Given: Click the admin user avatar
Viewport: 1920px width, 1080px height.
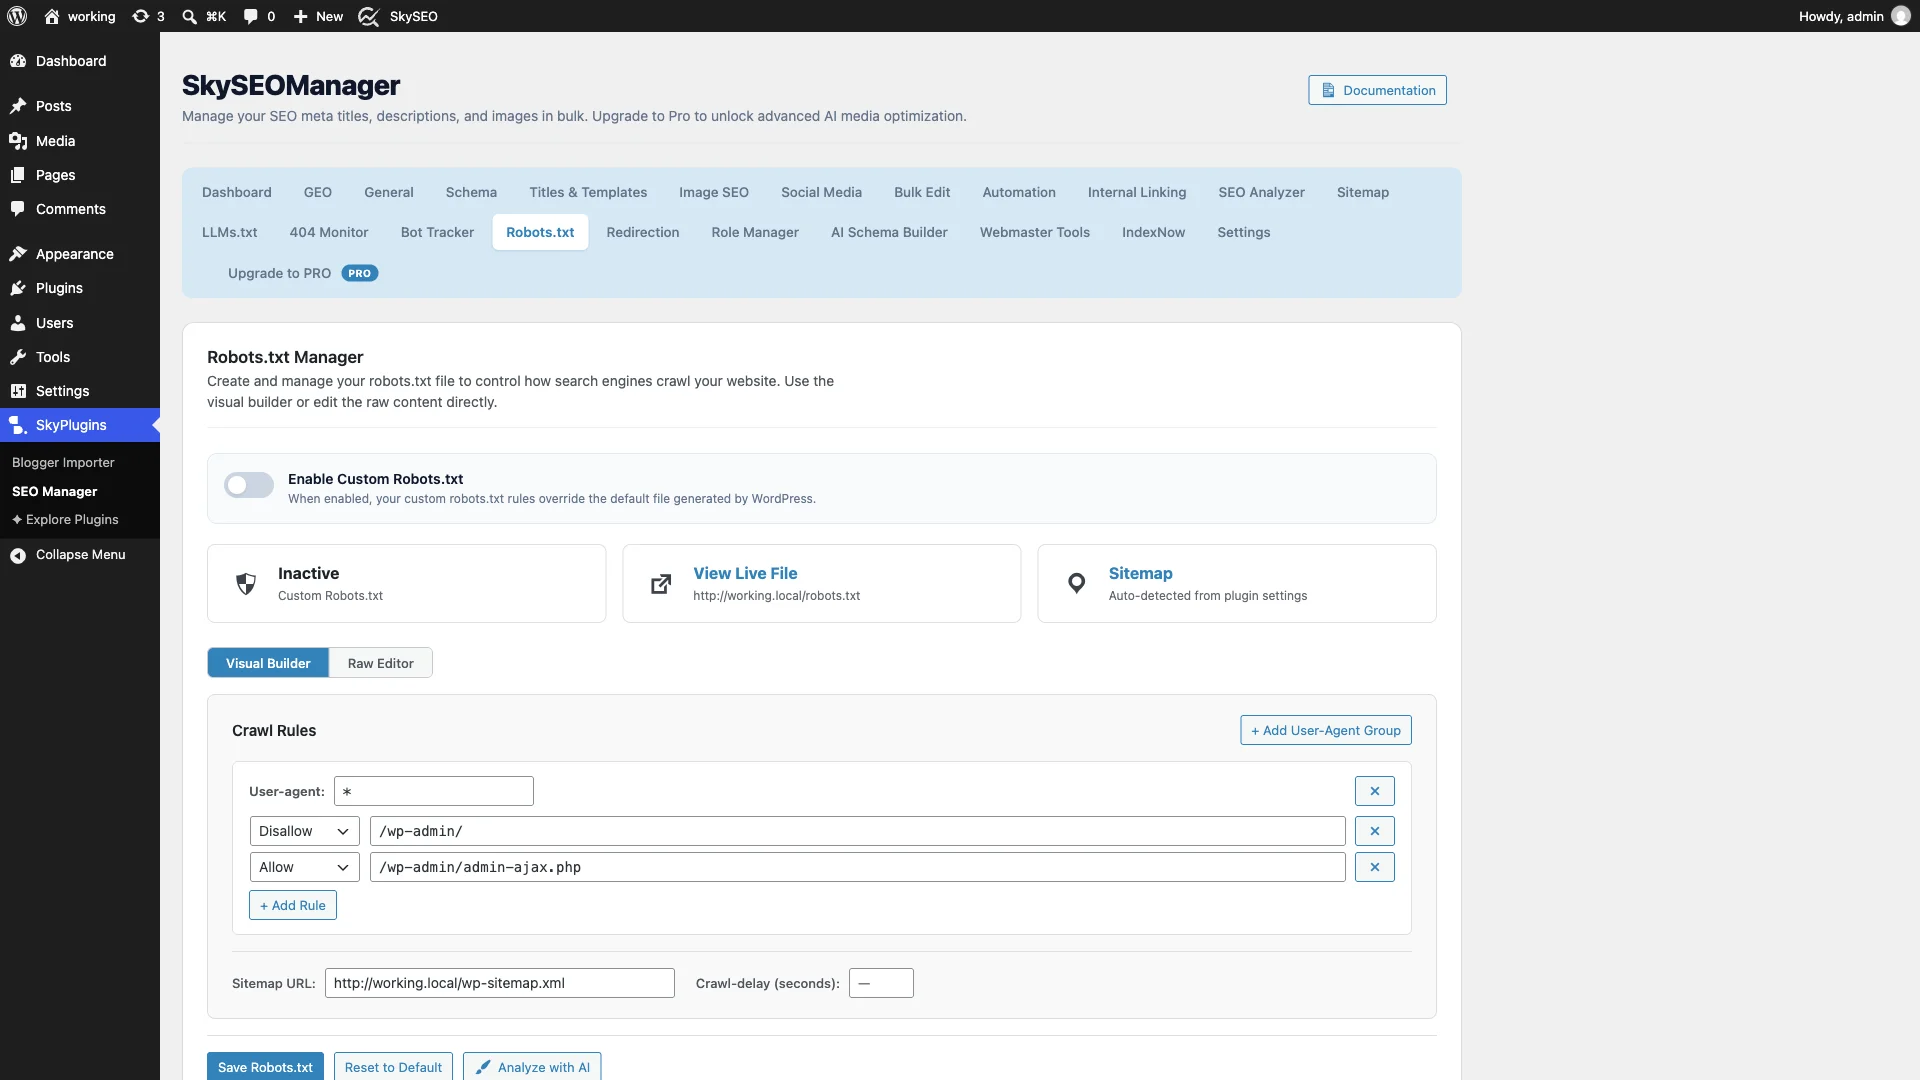Looking at the screenshot, I should coord(1901,16).
